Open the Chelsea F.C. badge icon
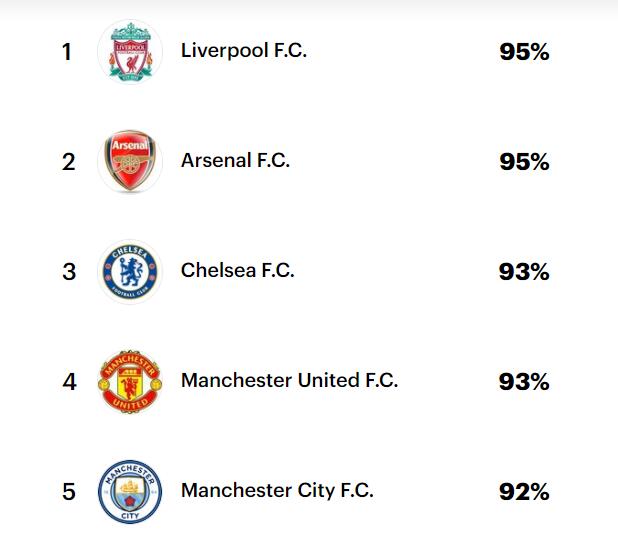This screenshot has width=618, height=534. pos(130,272)
